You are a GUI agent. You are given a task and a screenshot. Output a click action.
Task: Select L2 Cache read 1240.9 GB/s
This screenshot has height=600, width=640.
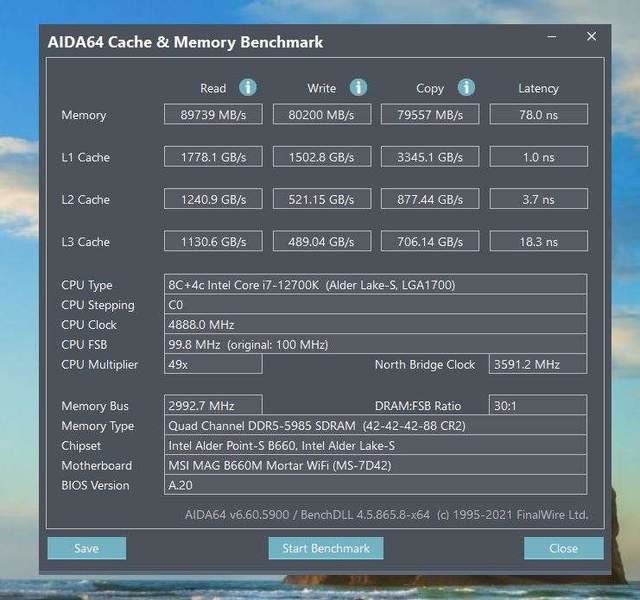coord(213,199)
